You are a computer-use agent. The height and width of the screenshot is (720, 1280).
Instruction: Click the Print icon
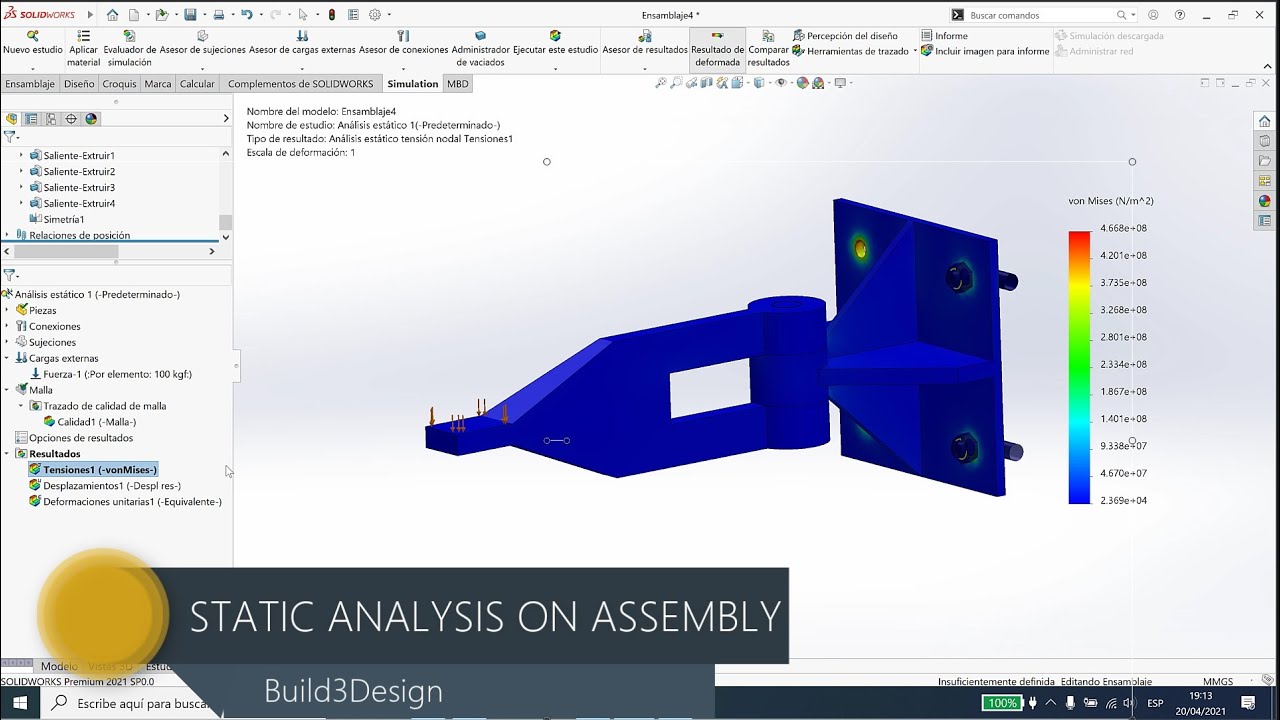(219, 15)
